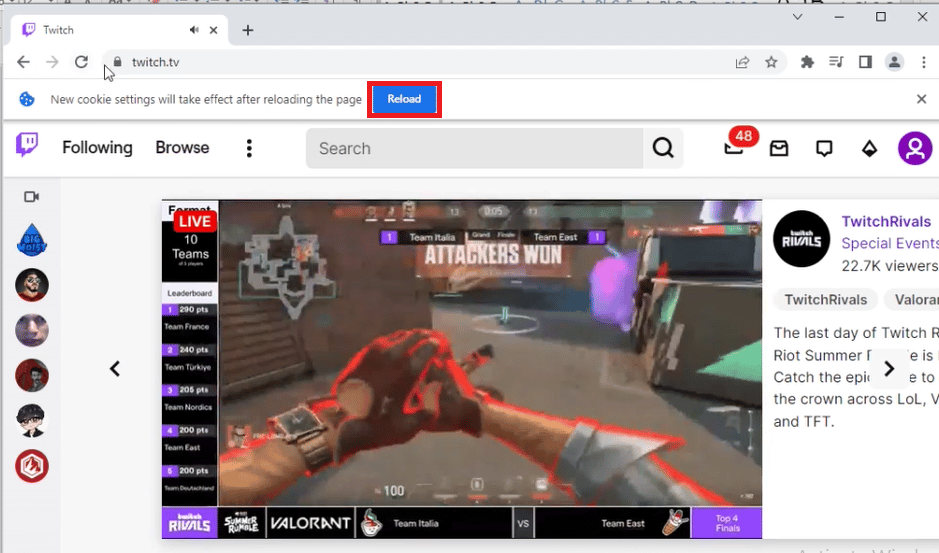Click the followed channels camera icon
The width and height of the screenshot is (939, 553).
32,197
